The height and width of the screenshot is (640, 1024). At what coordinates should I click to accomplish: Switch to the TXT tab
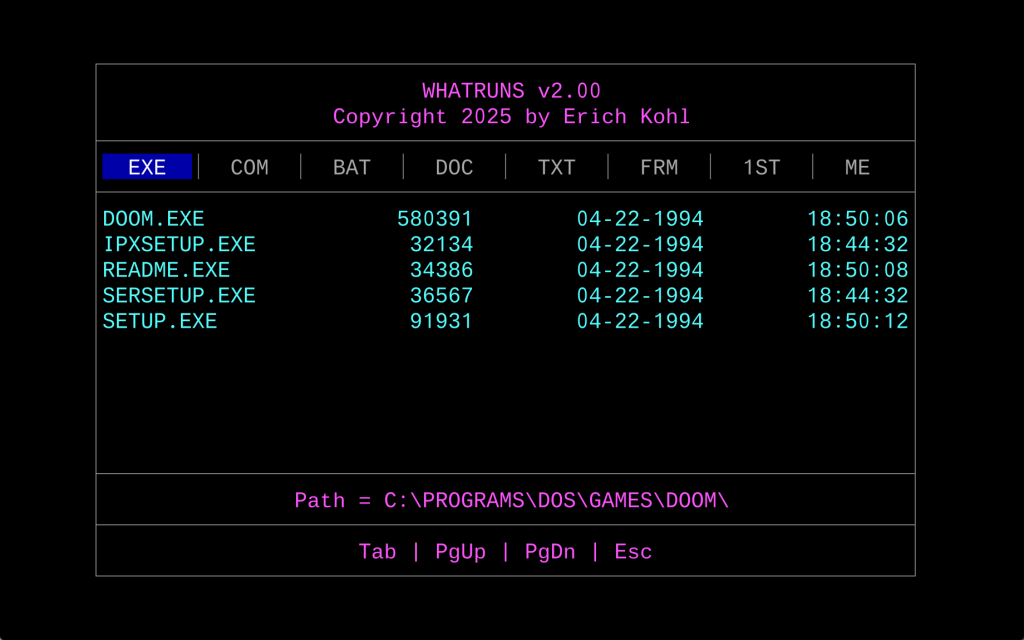556,167
